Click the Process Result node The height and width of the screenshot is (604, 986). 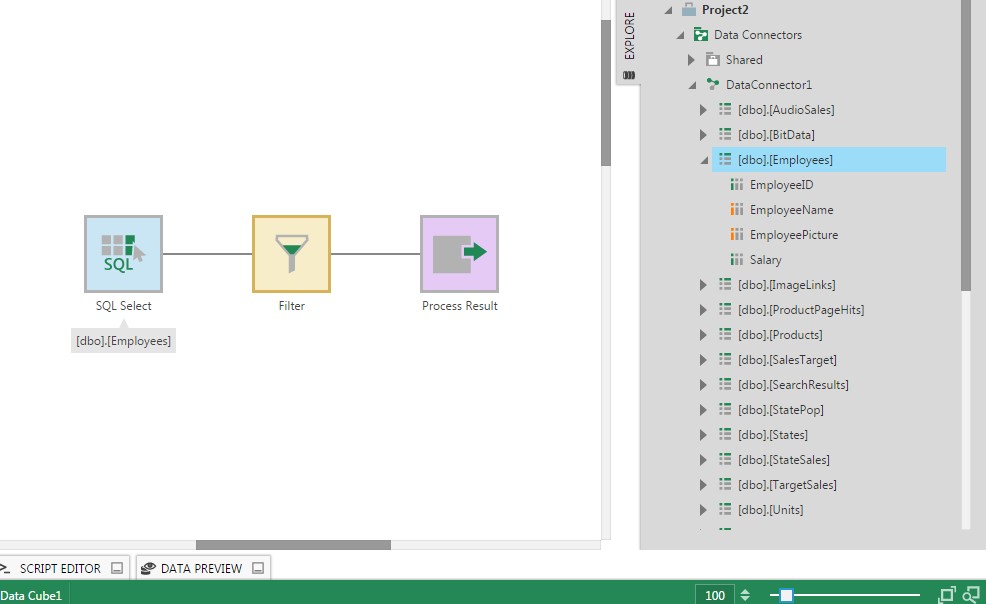[459, 253]
